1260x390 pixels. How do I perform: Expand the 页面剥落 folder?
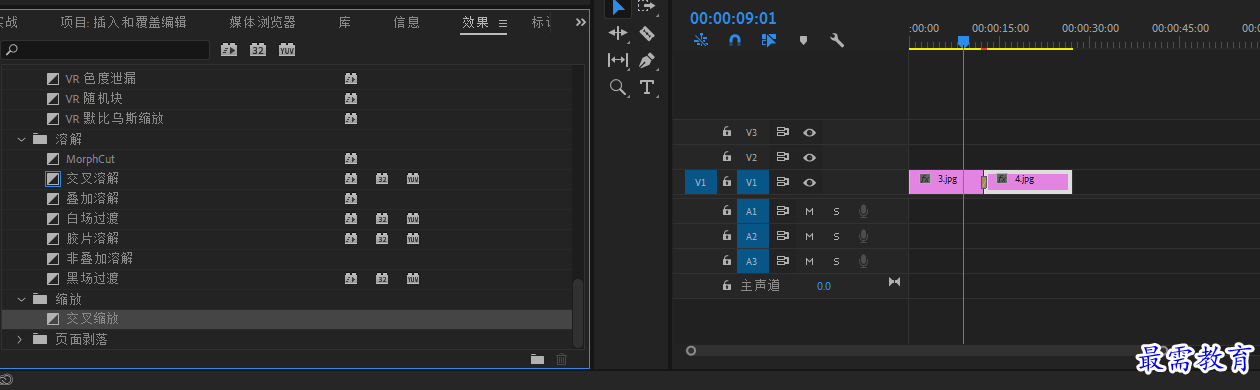coord(20,339)
